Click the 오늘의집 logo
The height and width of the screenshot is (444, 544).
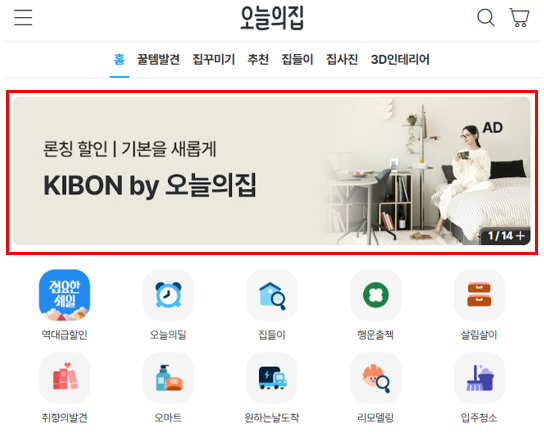tap(272, 17)
